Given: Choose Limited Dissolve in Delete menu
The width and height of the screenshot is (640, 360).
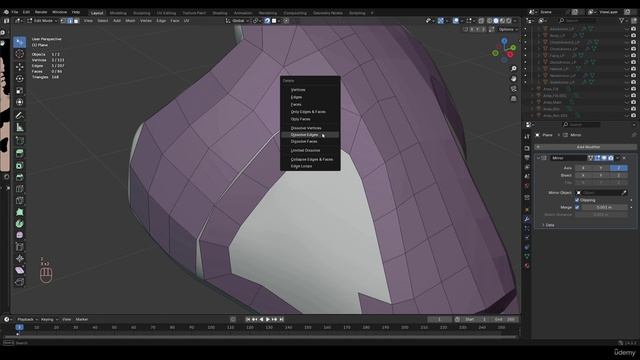Looking at the screenshot, I should click(310, 150).
